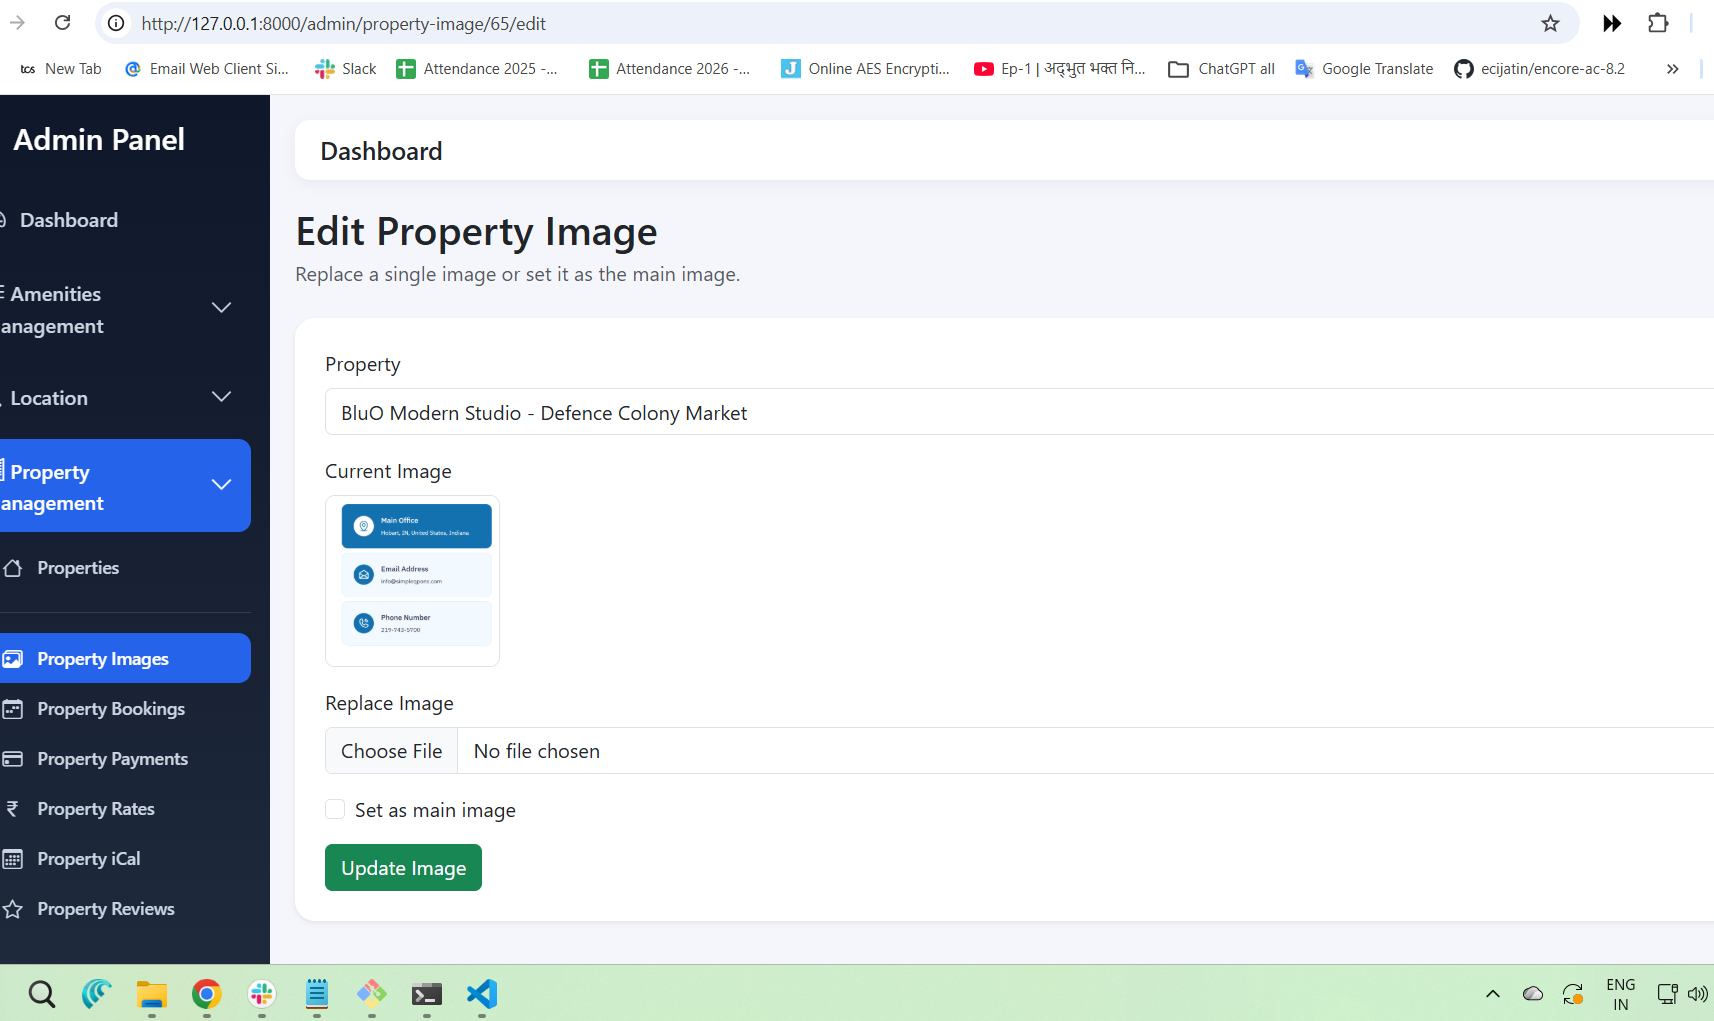The image size is (1714, 1021).
Task: Click the Property Images sidebar icon
Action: click(13, 659)
